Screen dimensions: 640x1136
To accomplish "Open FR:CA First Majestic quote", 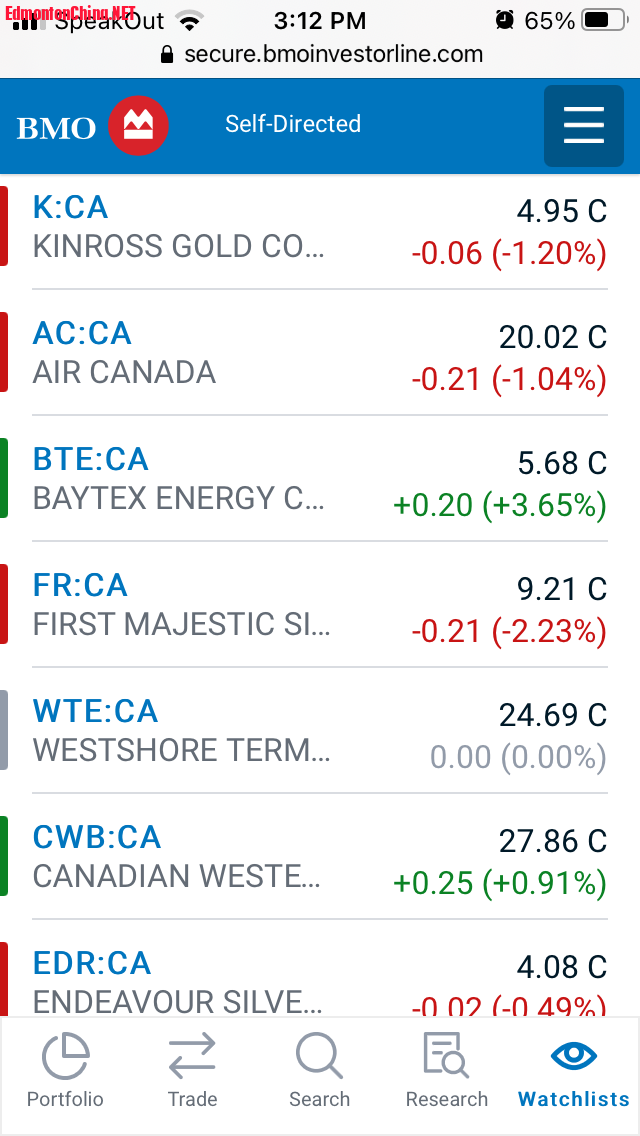I will click(80, 585).
